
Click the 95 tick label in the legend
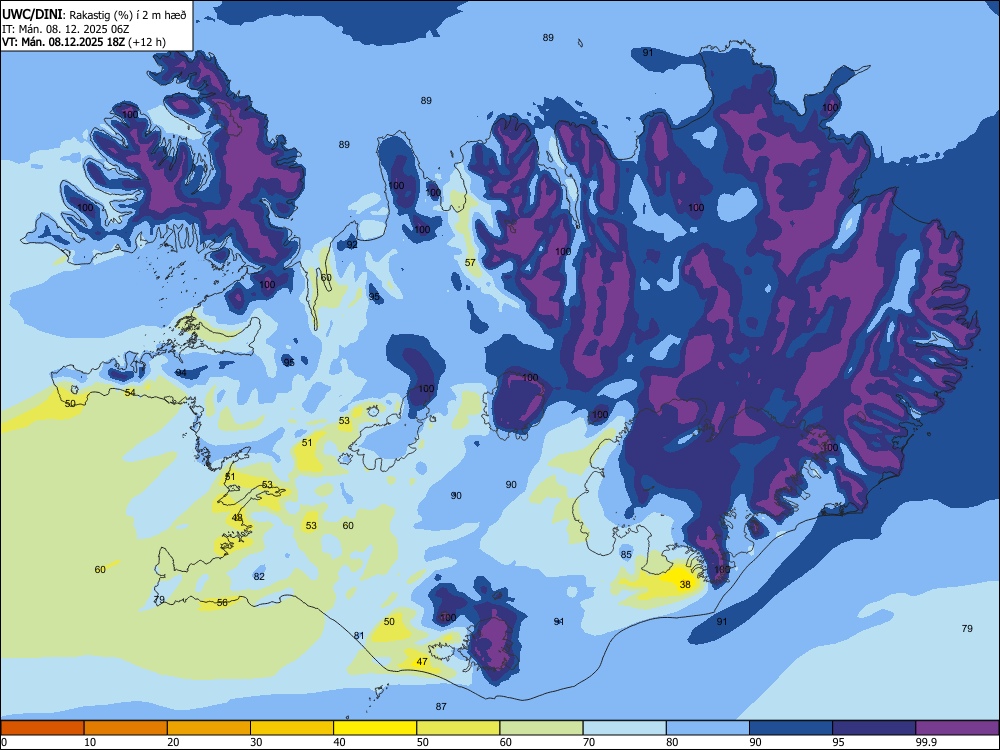[x=839, y=742]
